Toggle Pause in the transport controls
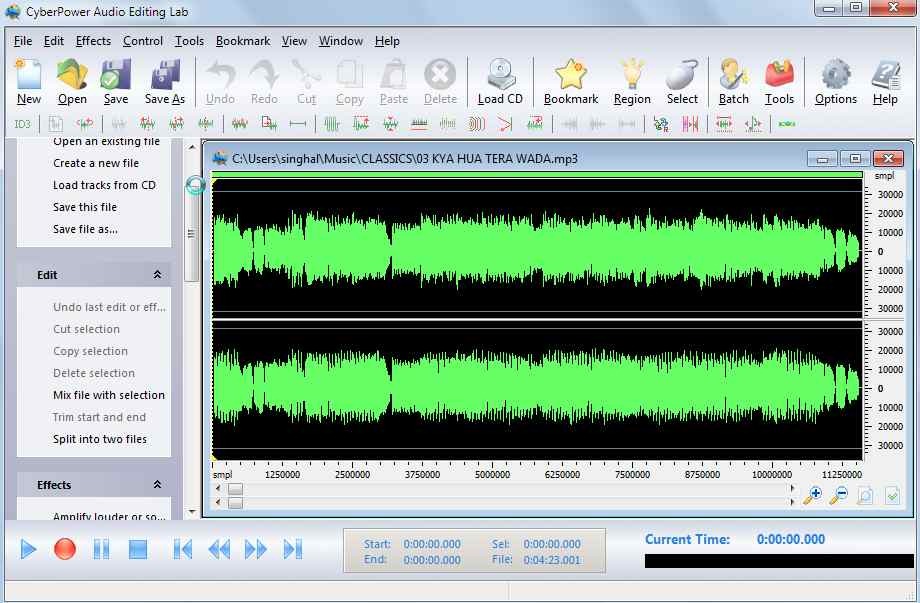Image resolution: width=920 pixels, height=603 pixels. (101, 549)
